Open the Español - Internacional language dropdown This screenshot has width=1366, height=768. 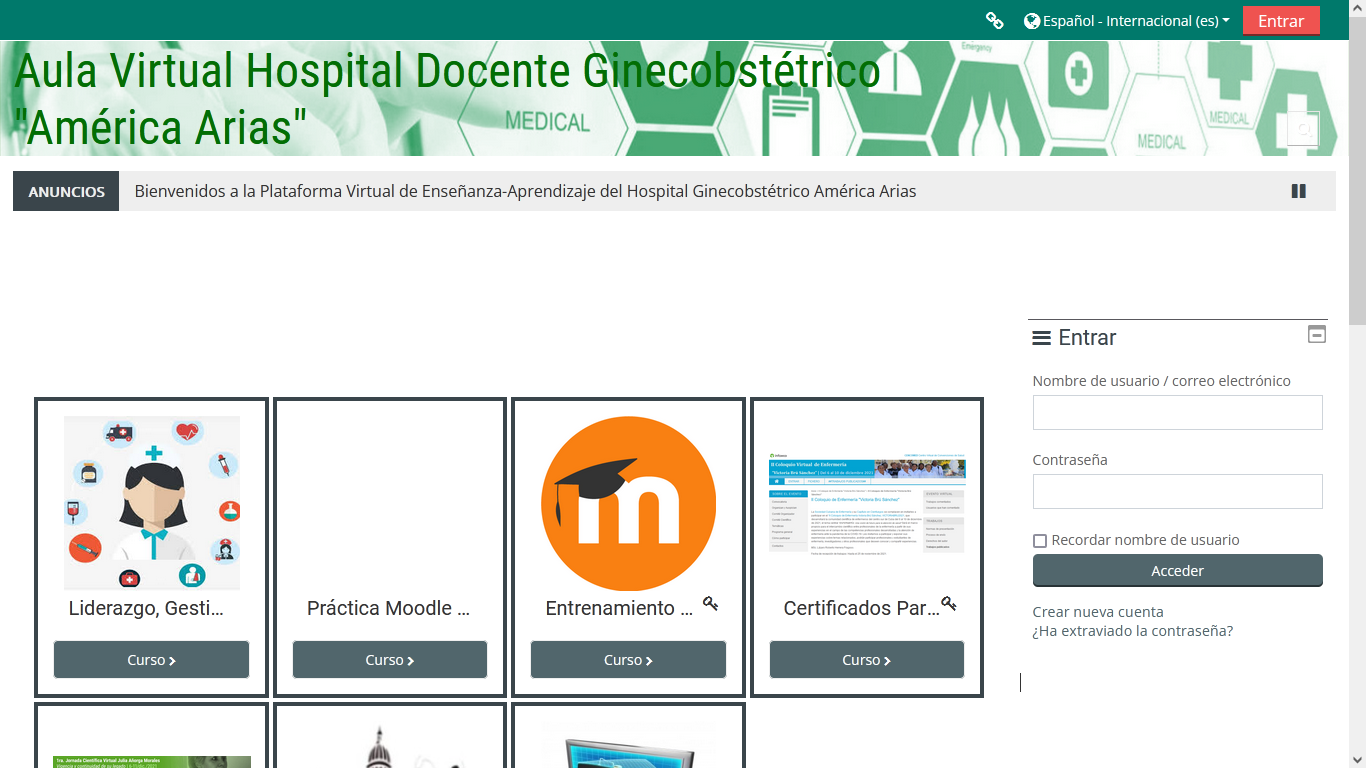(1127, 20)
